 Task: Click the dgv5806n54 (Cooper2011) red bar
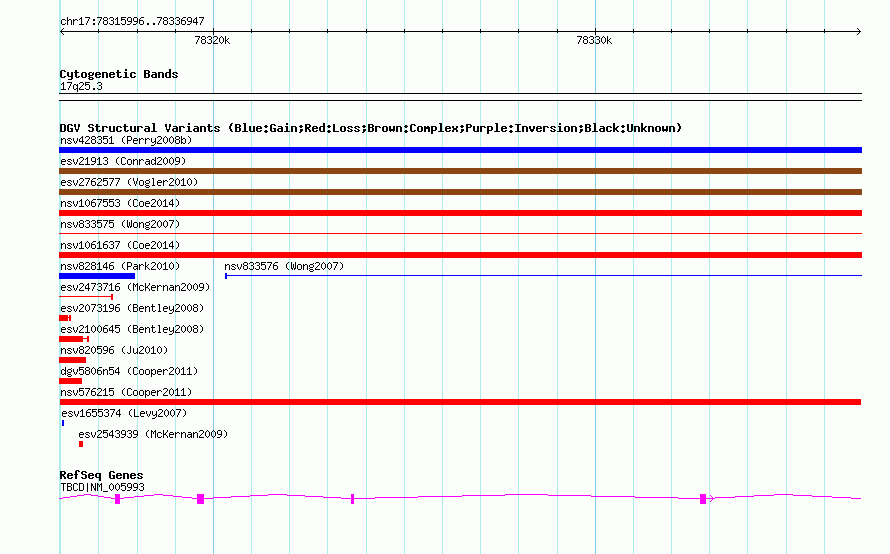[x=70, y=381]
